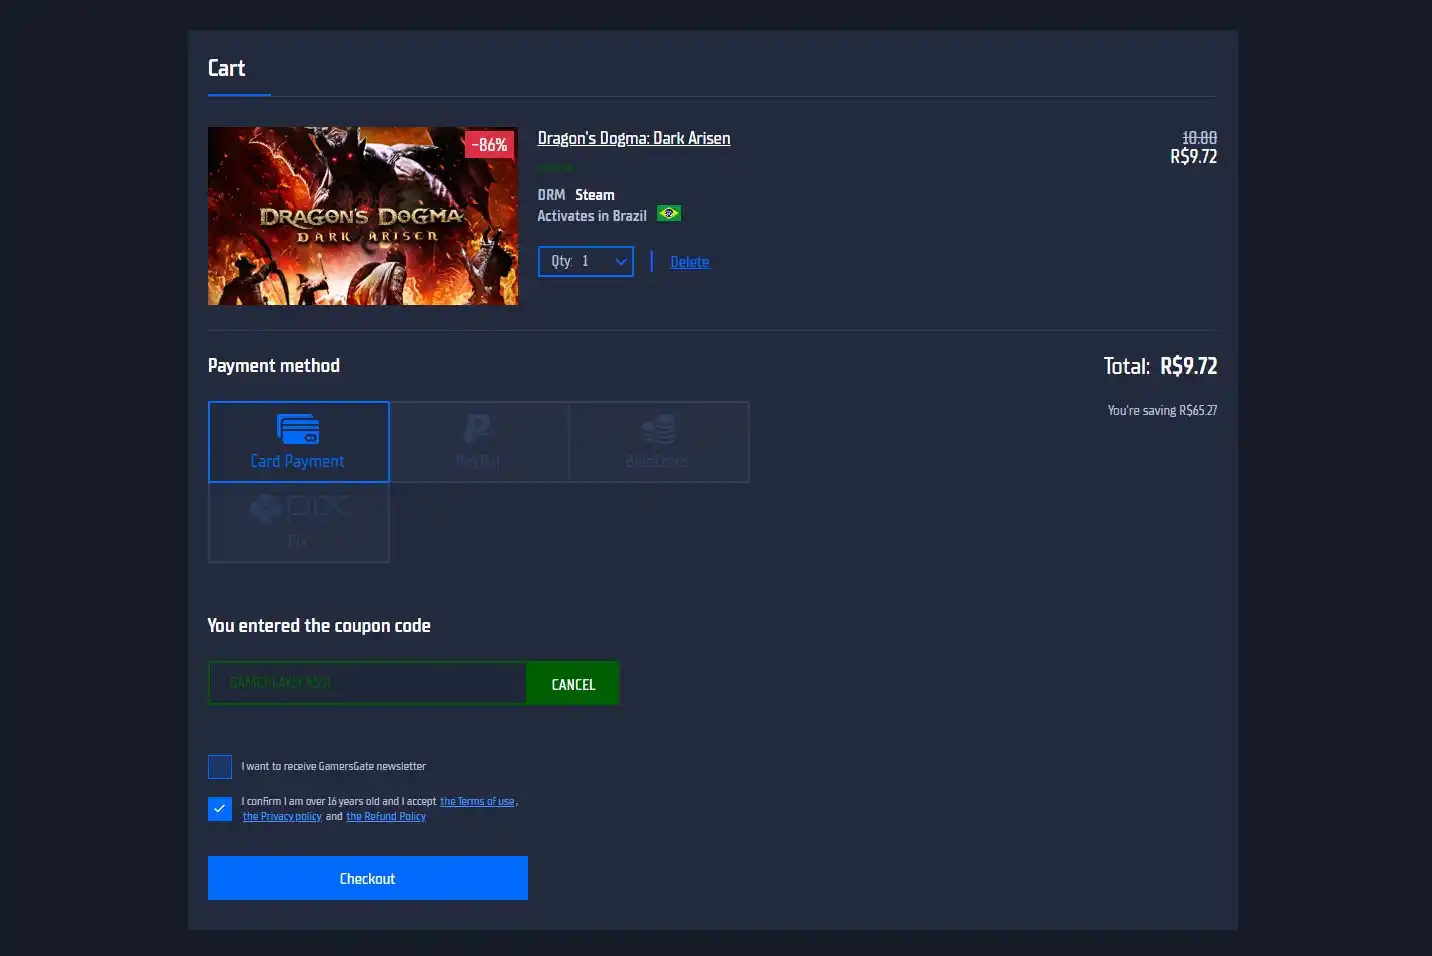The width and height of the screenshot is (1432, 956).
Task: Open the Dragon's Dogma: Dark Arisen title link
Action: tap(634, 138)
